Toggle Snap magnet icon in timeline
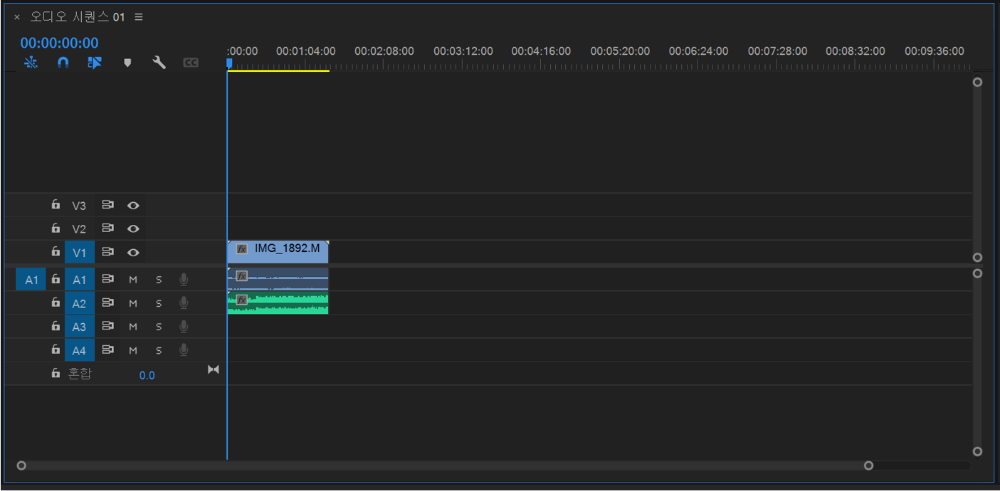This screenshot has height=491, width=1000. coord(62,63)
